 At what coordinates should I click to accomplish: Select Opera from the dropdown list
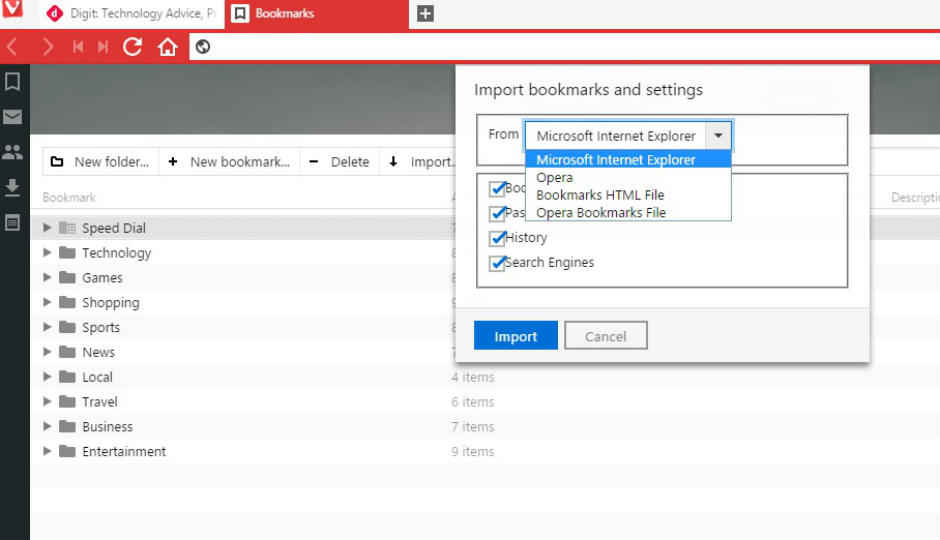[x=628, y=177]
